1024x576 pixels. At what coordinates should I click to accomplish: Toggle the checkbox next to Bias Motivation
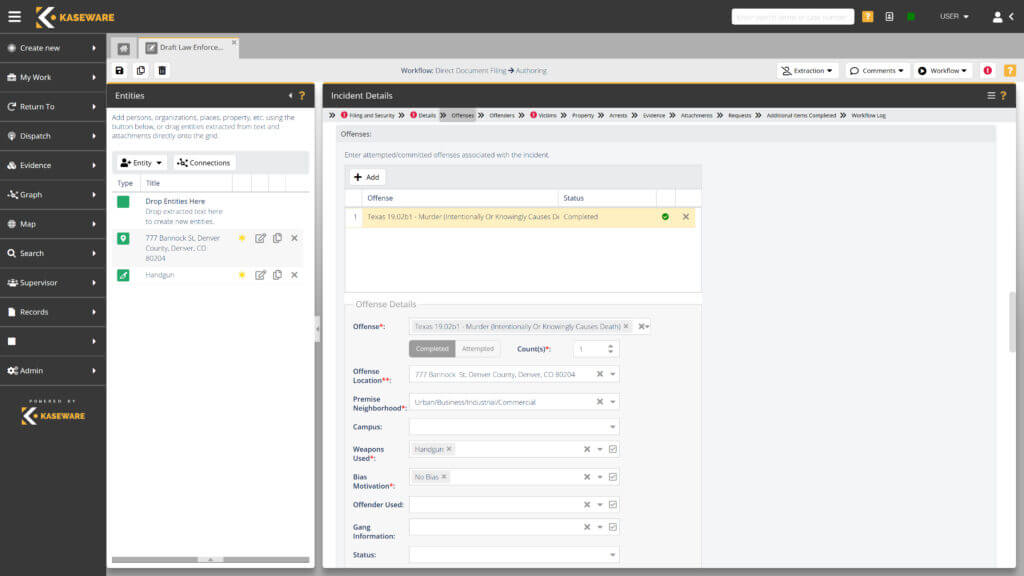click(613, 477)
